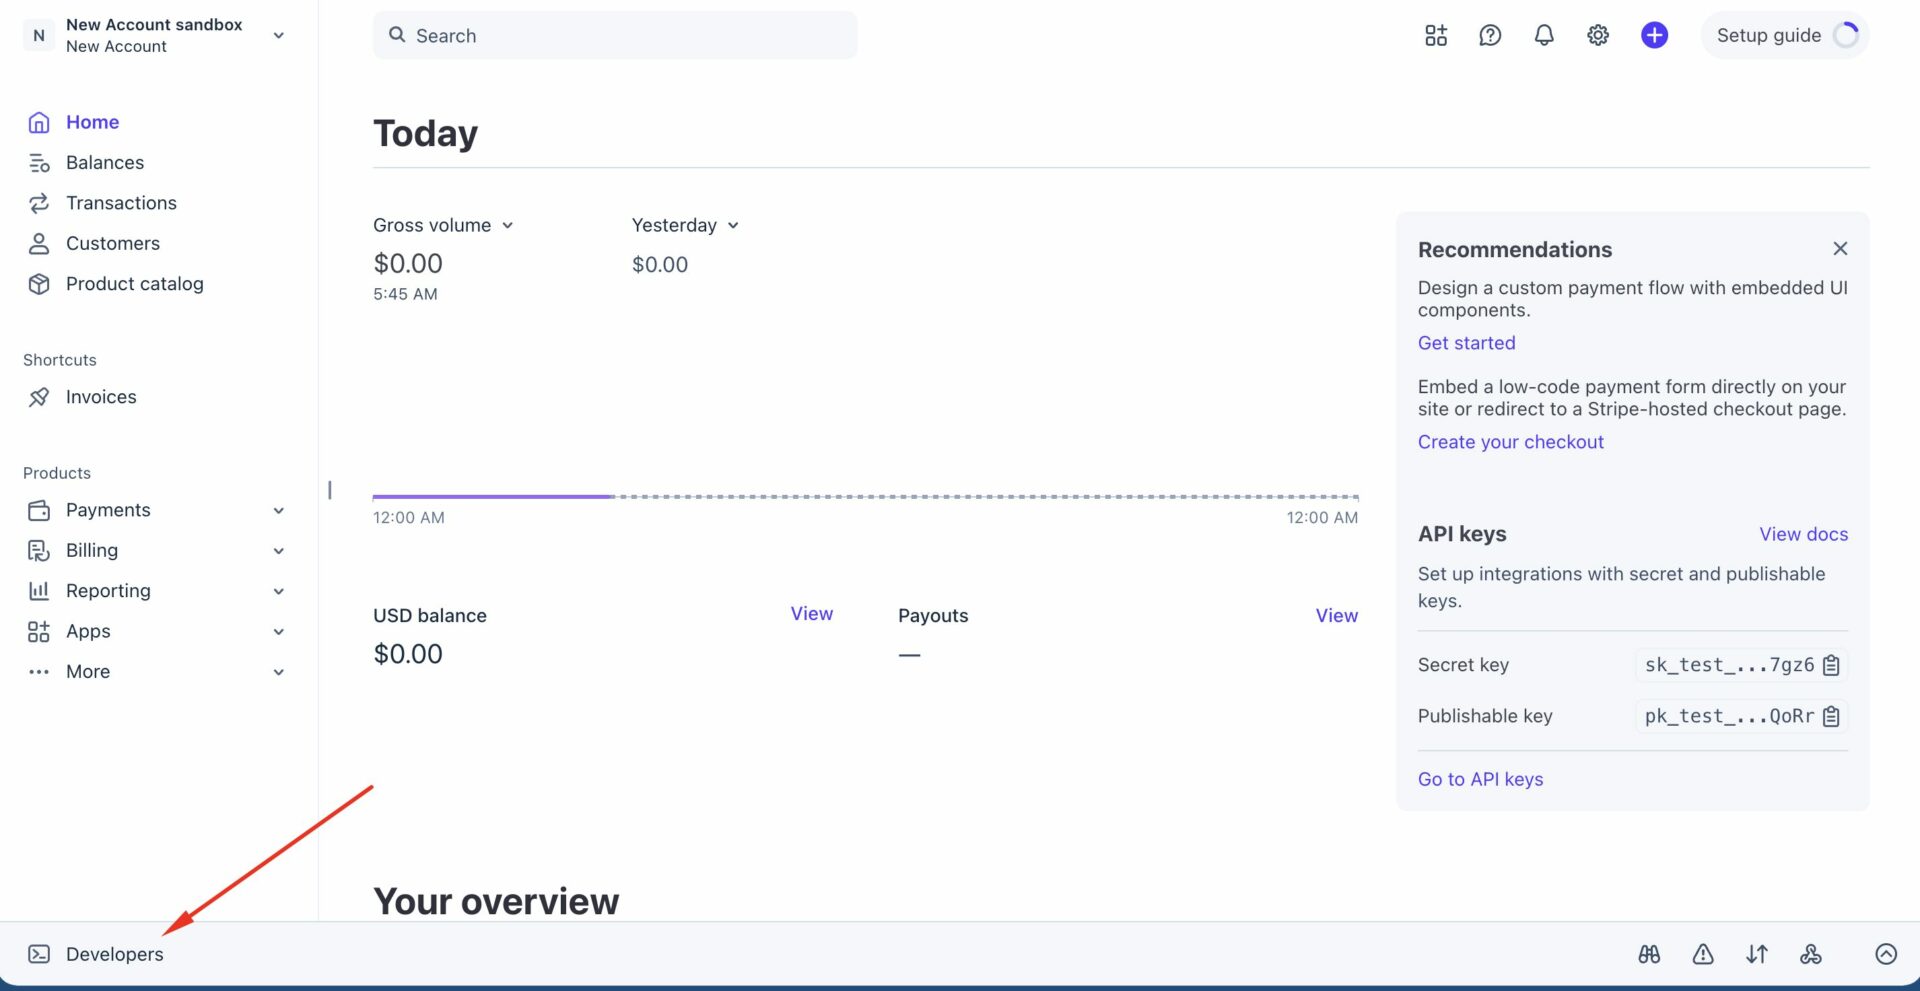Open the Gross volume dropdown

[x=443, y=226]
